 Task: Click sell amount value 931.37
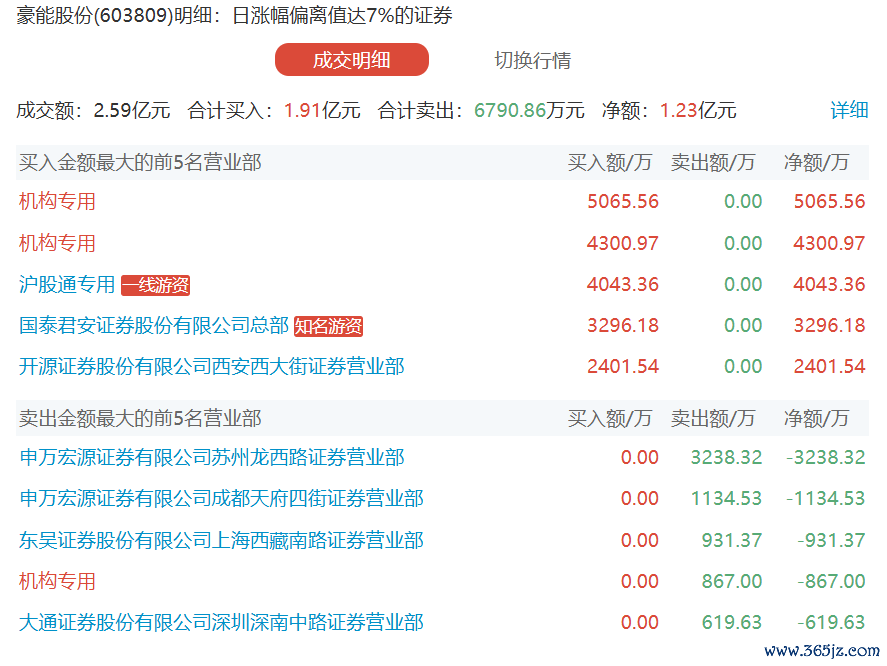tap(732, 540)
